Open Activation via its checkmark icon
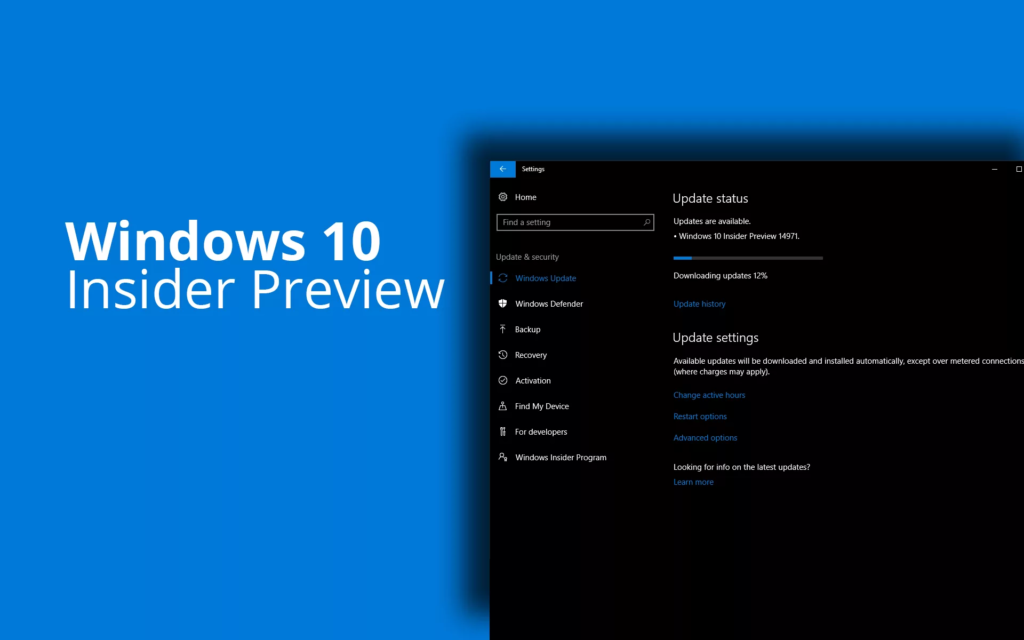The width and height of the screenshot is (1024, 640). [x=502, y=380]
